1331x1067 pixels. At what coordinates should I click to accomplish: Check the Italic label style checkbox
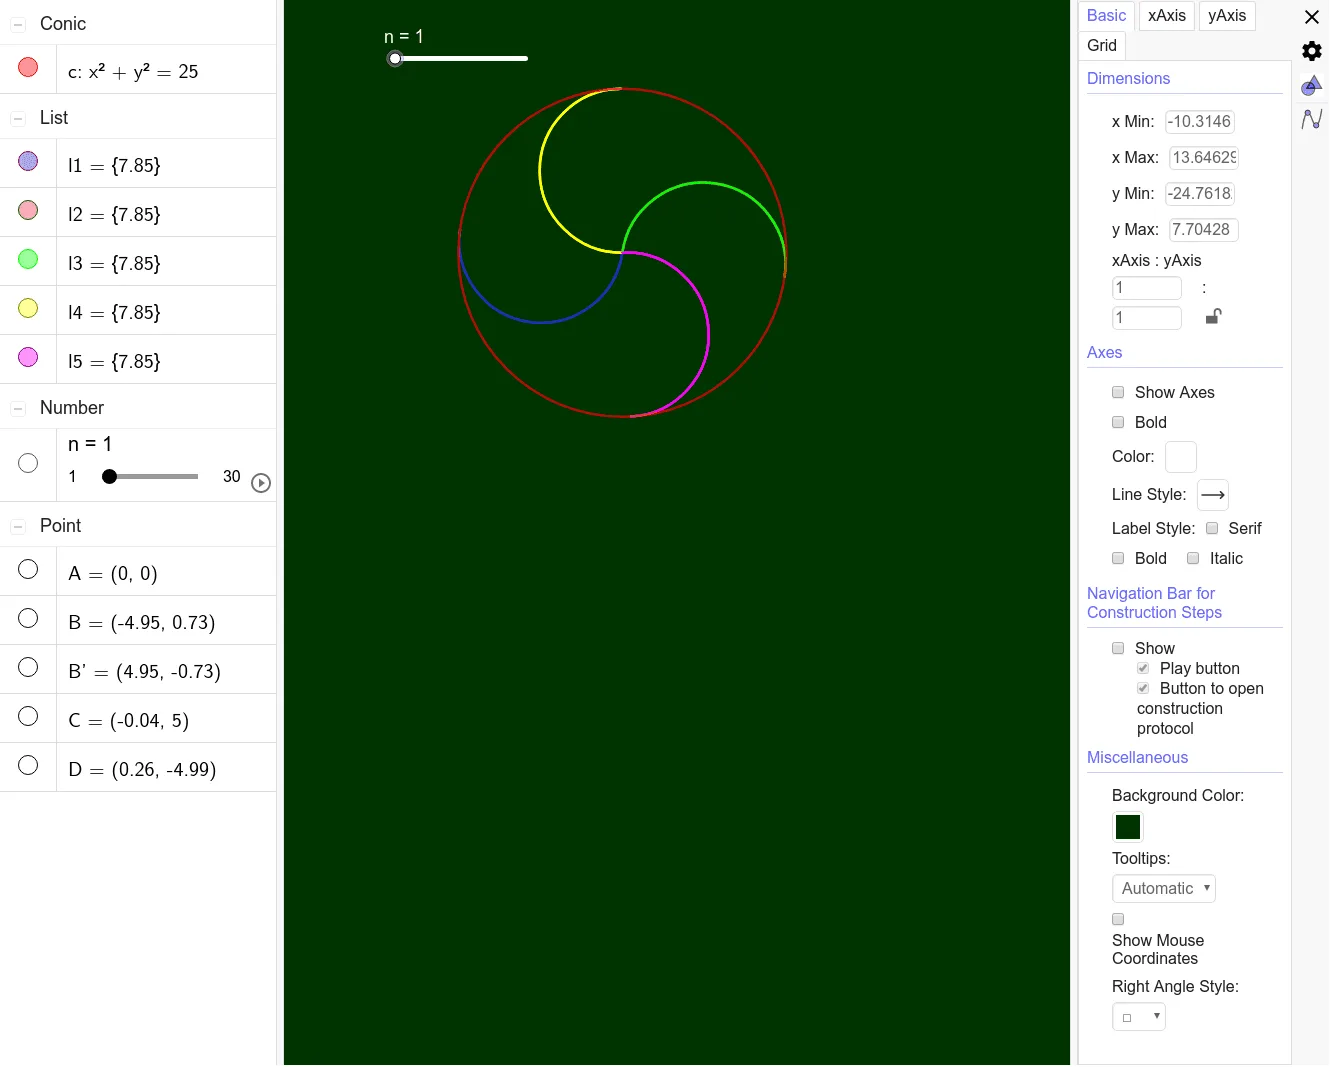point(1193,558)
